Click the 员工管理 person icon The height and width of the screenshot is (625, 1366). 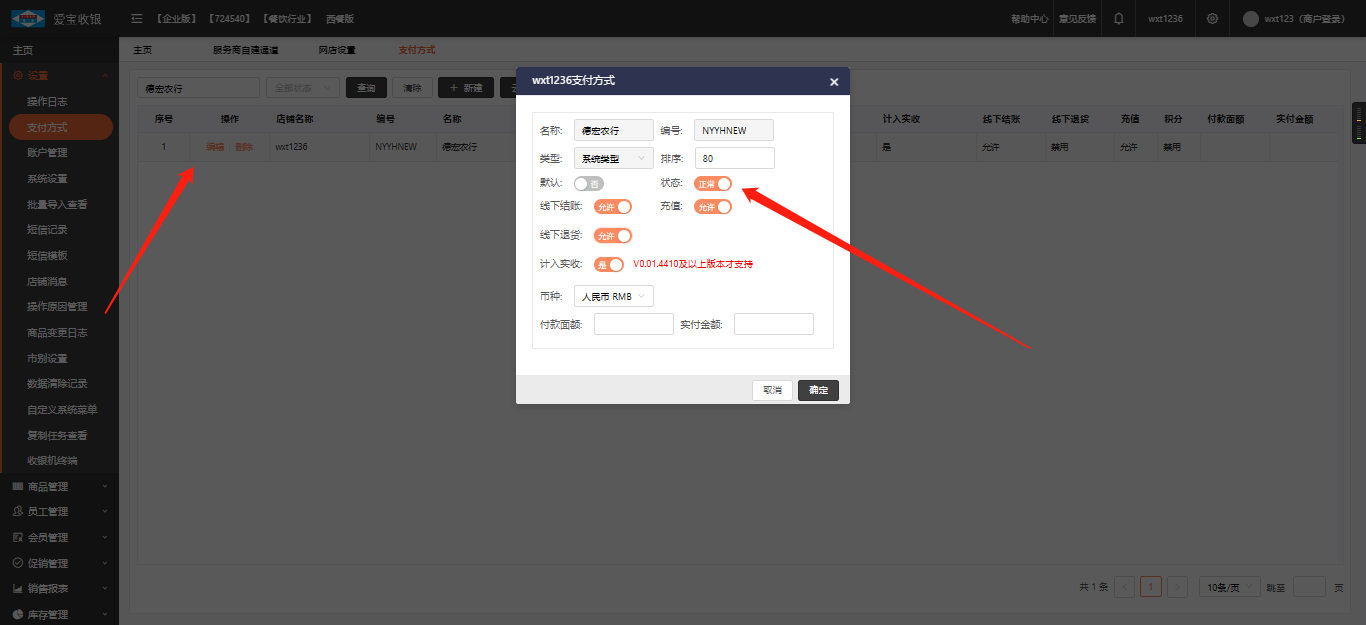point(17,512)
